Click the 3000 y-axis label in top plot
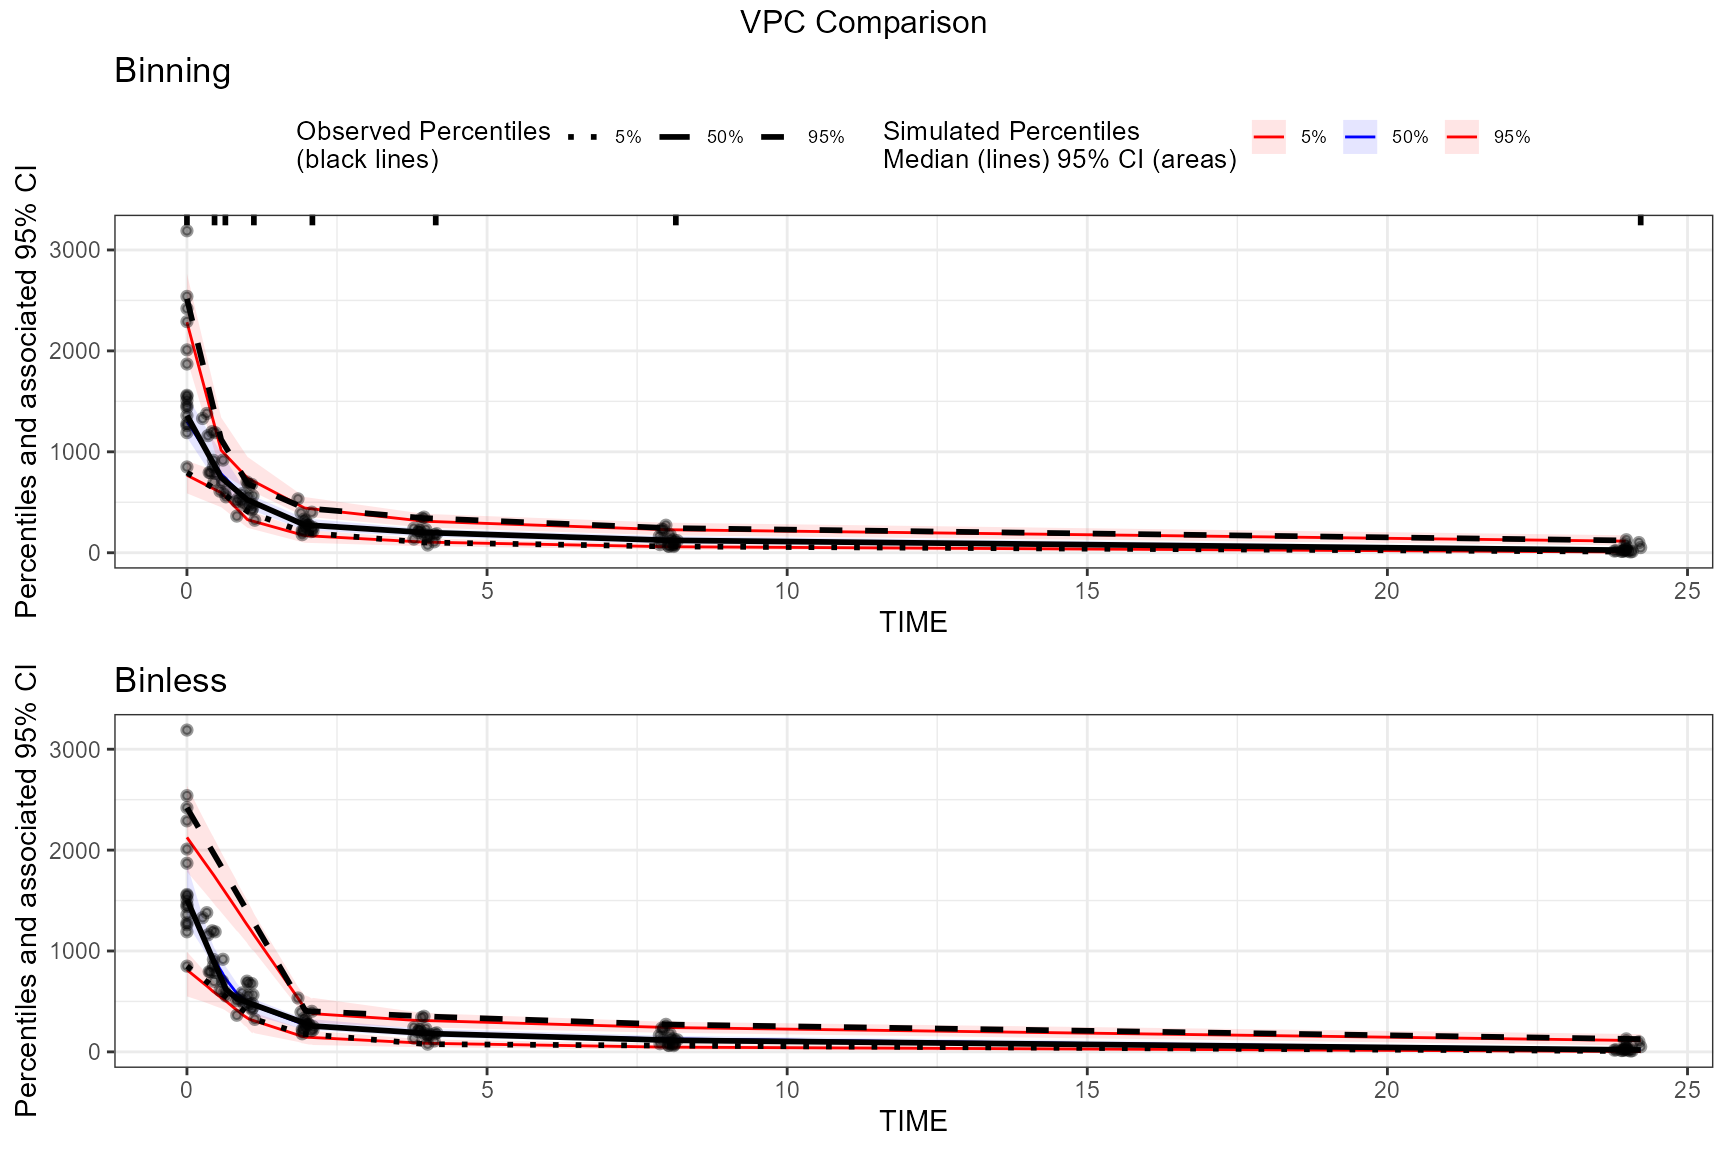This screenshot has height=1152, width=1728. (x=75, y=250)
